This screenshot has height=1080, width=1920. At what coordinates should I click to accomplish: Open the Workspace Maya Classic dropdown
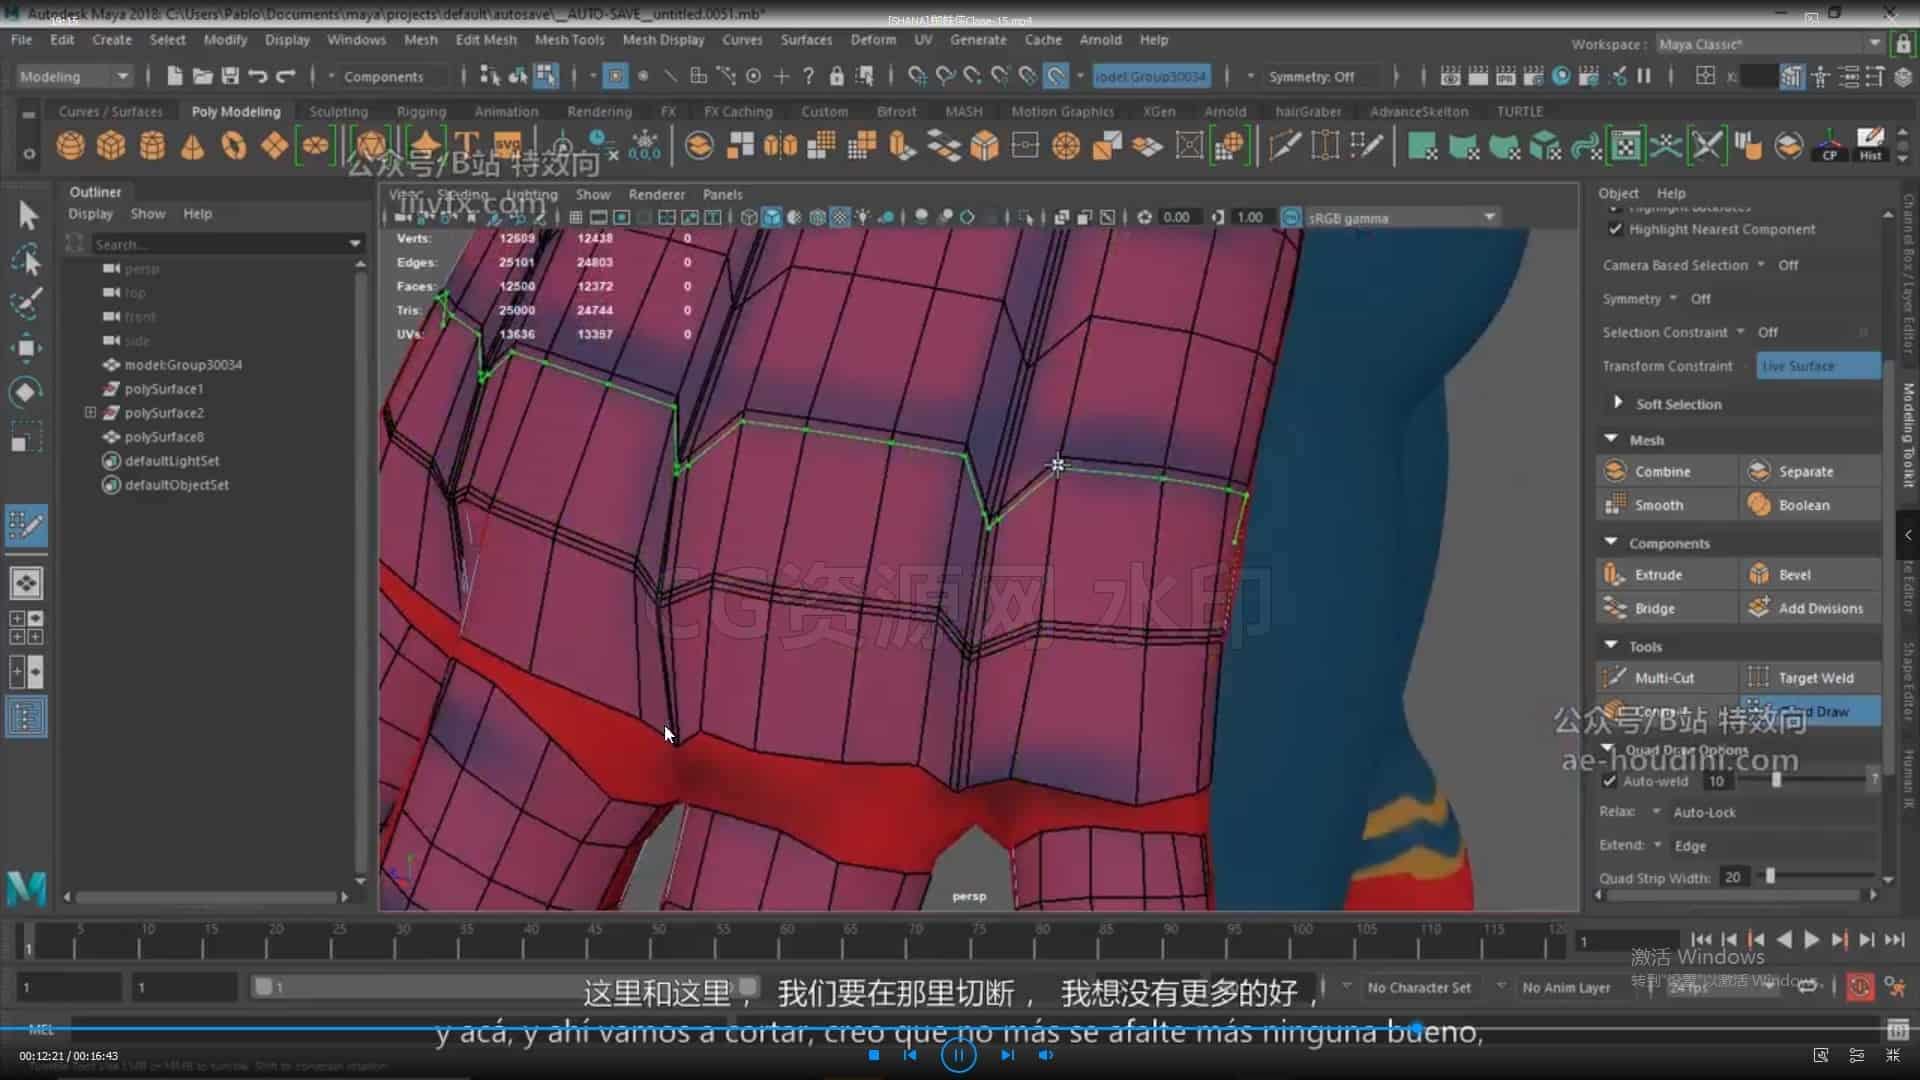click(1769, 44)
